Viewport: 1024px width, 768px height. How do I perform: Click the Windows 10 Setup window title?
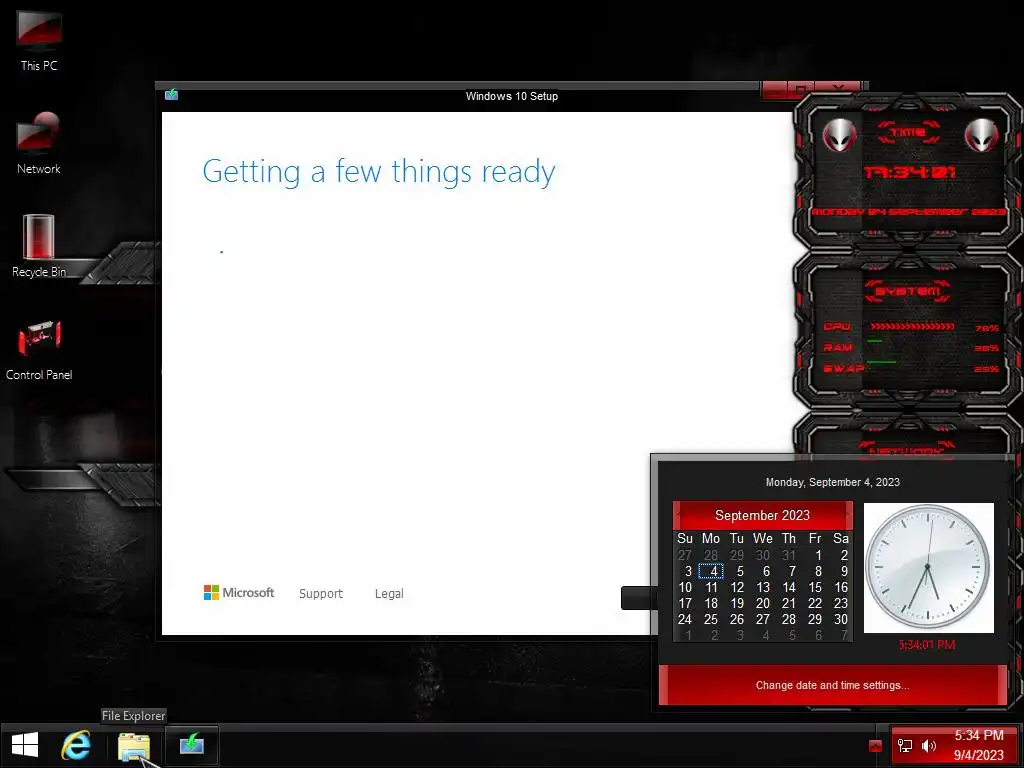coord(511,96)
